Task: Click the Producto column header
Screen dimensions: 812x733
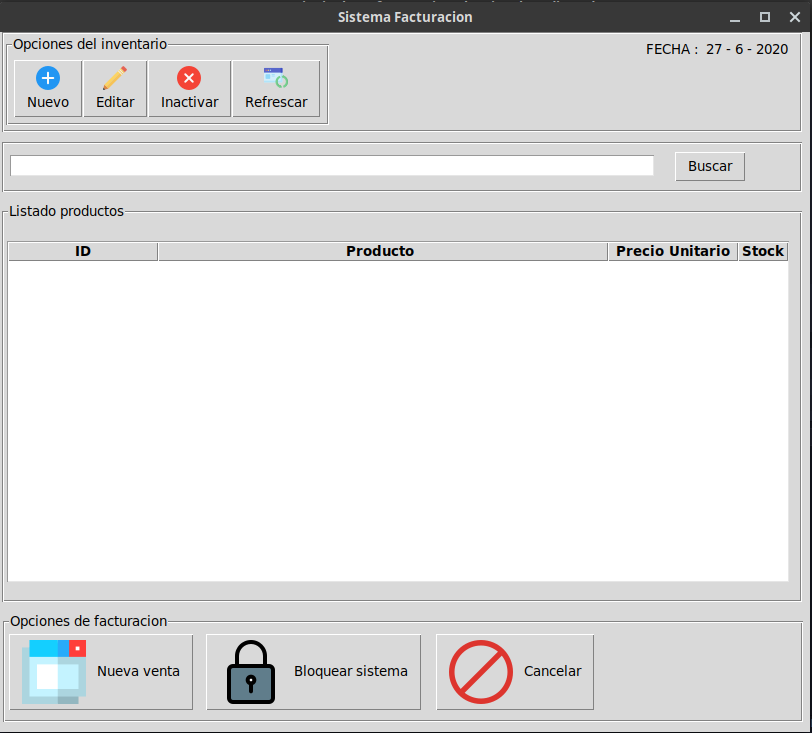Action: (380, 251)
